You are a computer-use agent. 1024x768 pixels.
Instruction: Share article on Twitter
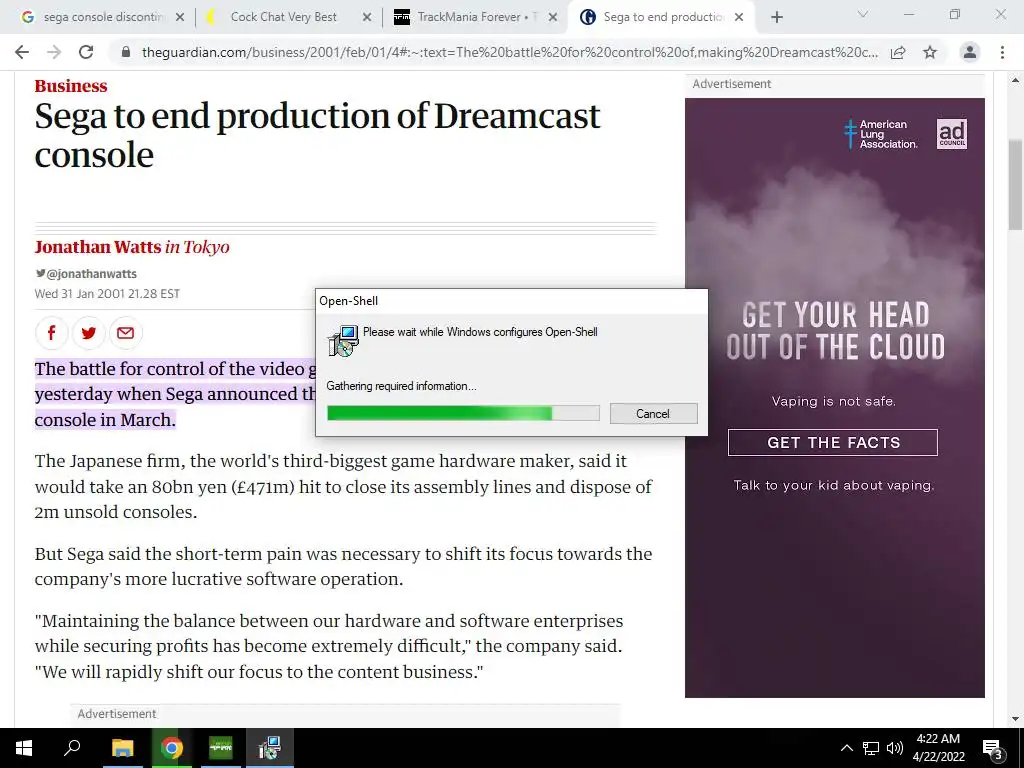tap(89, 333)
